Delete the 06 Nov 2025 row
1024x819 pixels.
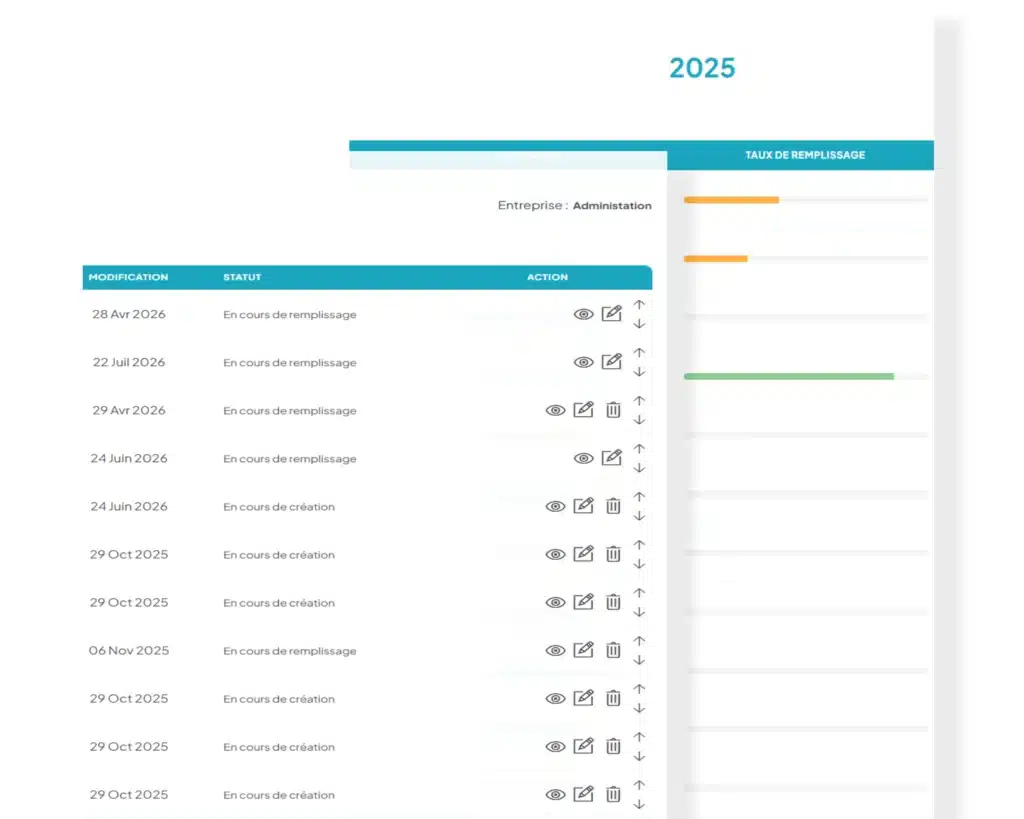[613, 650]
